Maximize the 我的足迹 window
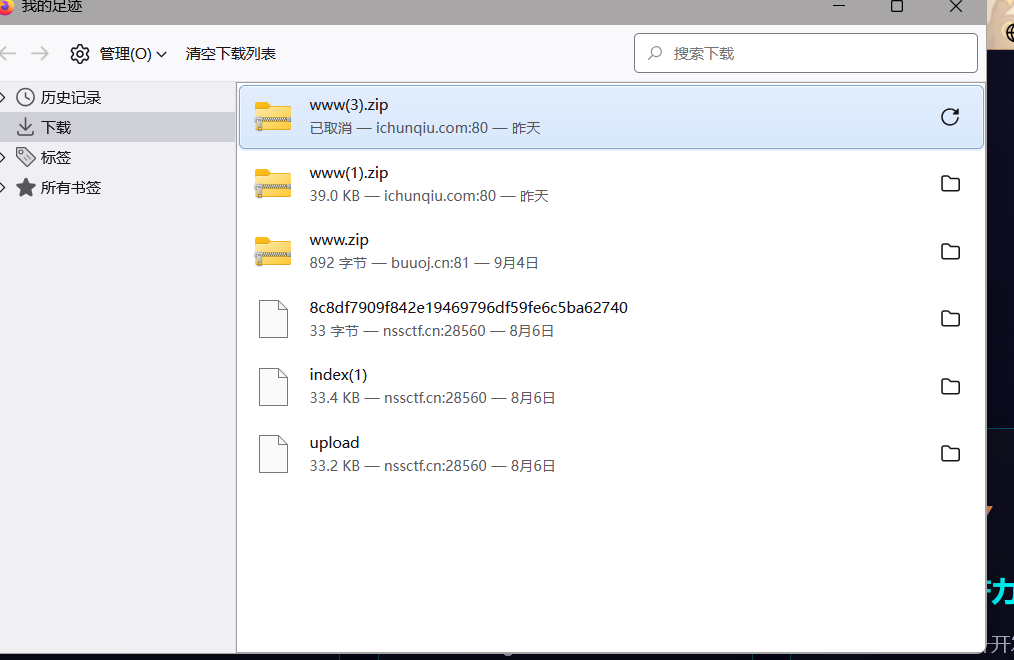 coord(897,7)
